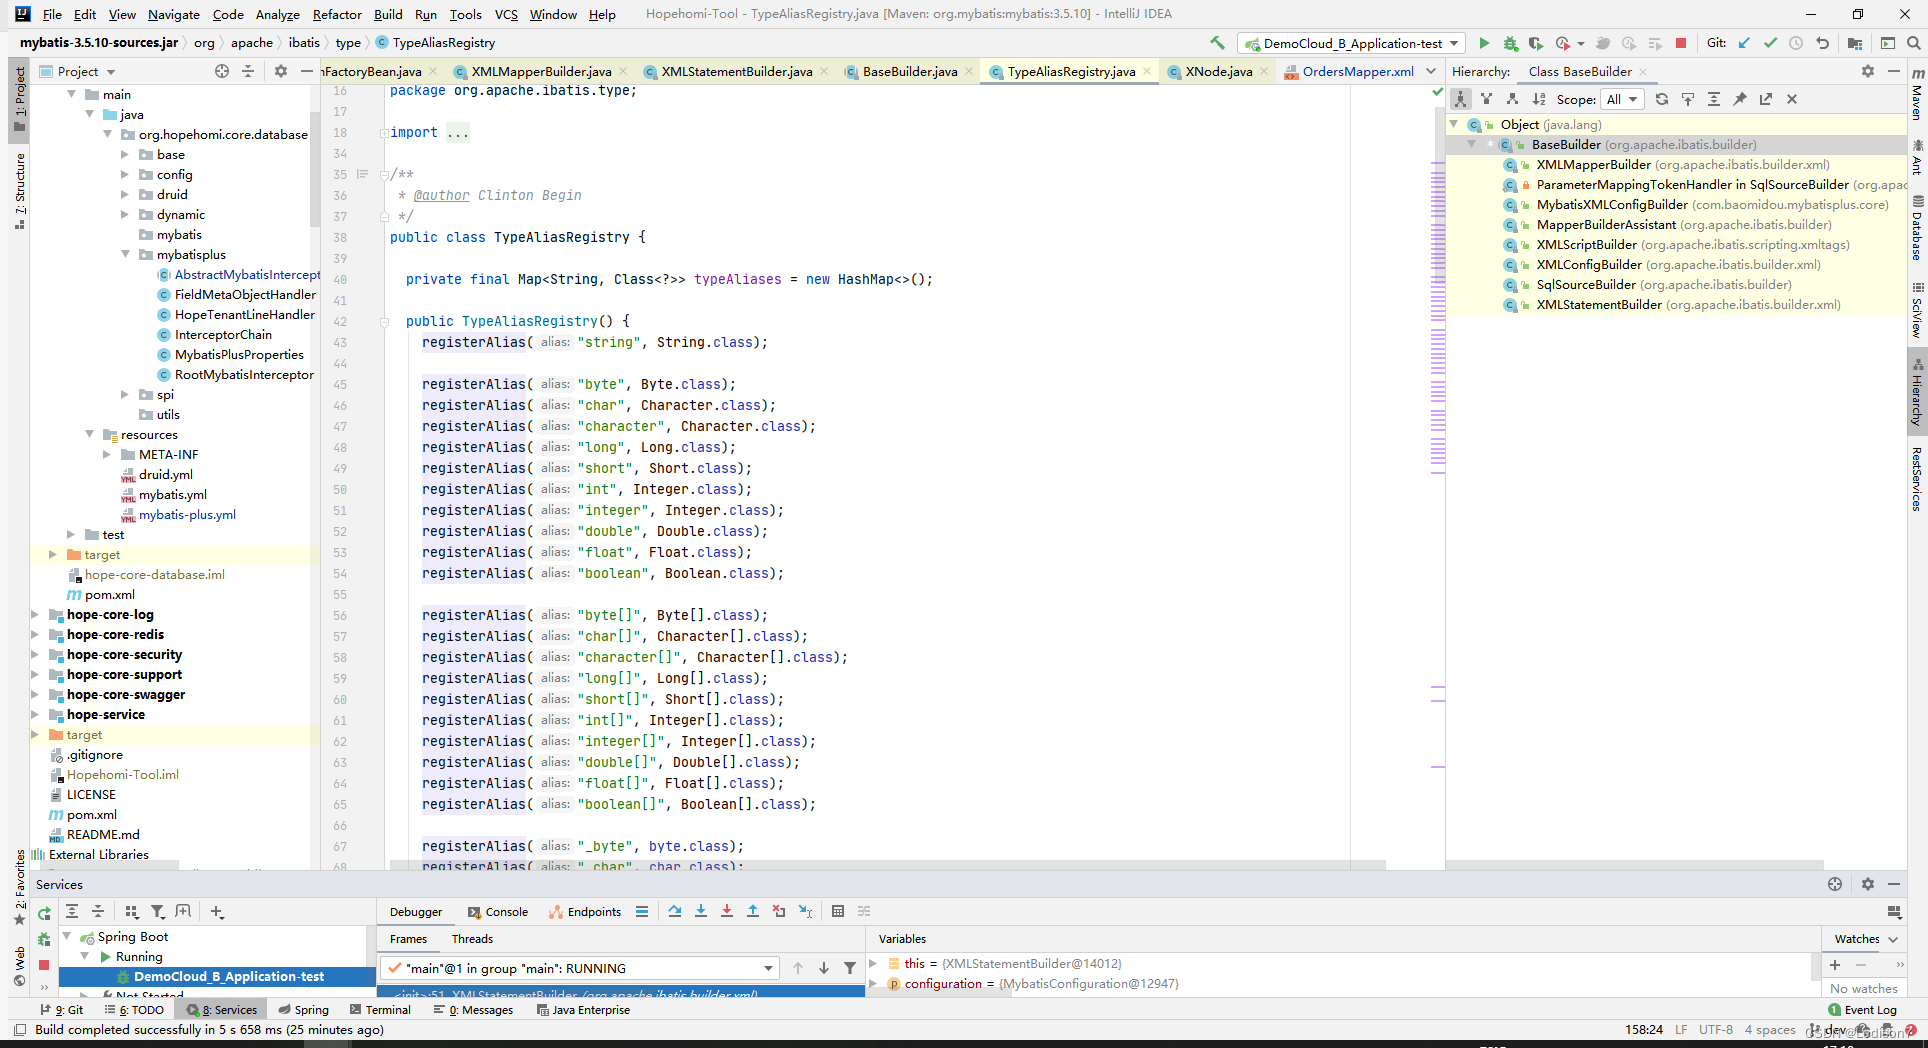Evaluate Expression calculator icon
Image resolution: width=1928 pixels, height=1048 pixels.
(838, 911)
